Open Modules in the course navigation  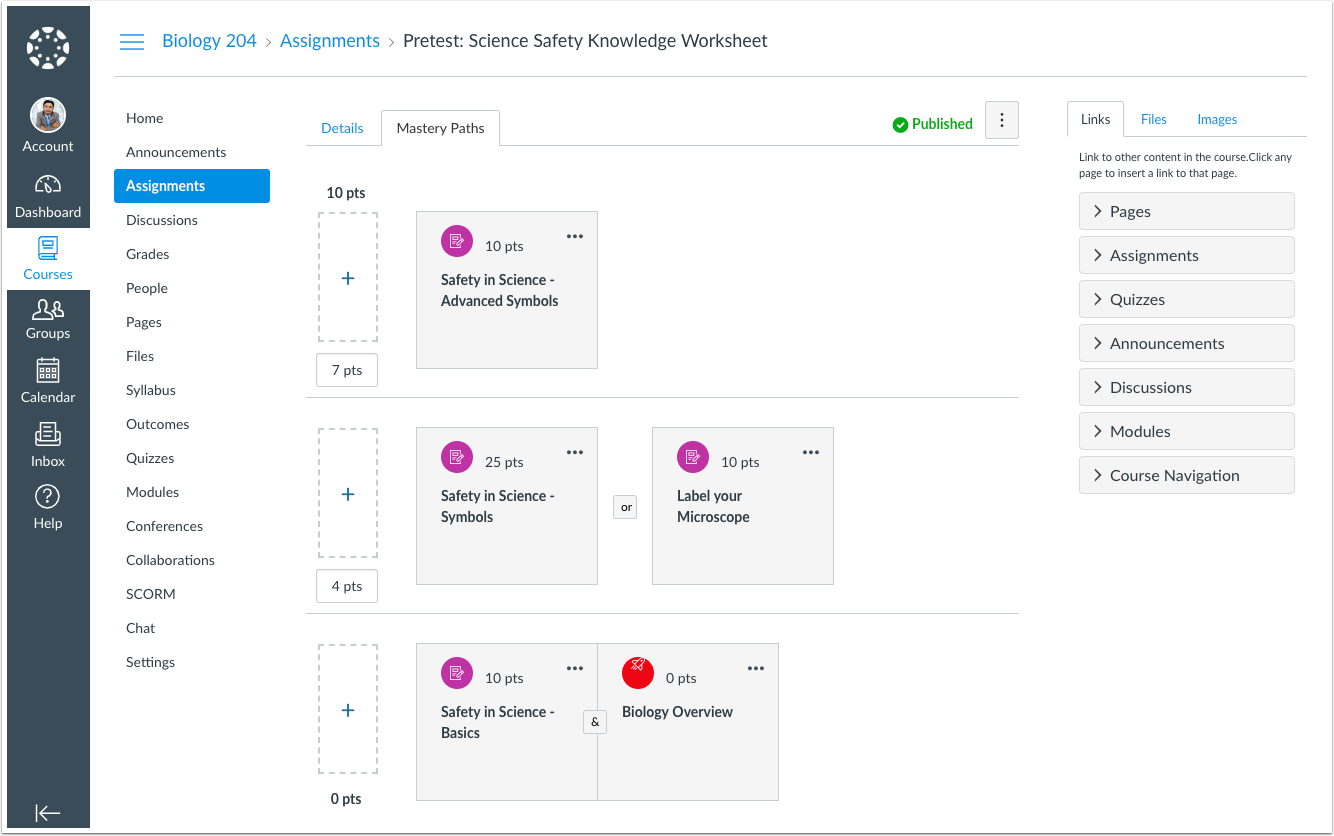tap(152, 492)
